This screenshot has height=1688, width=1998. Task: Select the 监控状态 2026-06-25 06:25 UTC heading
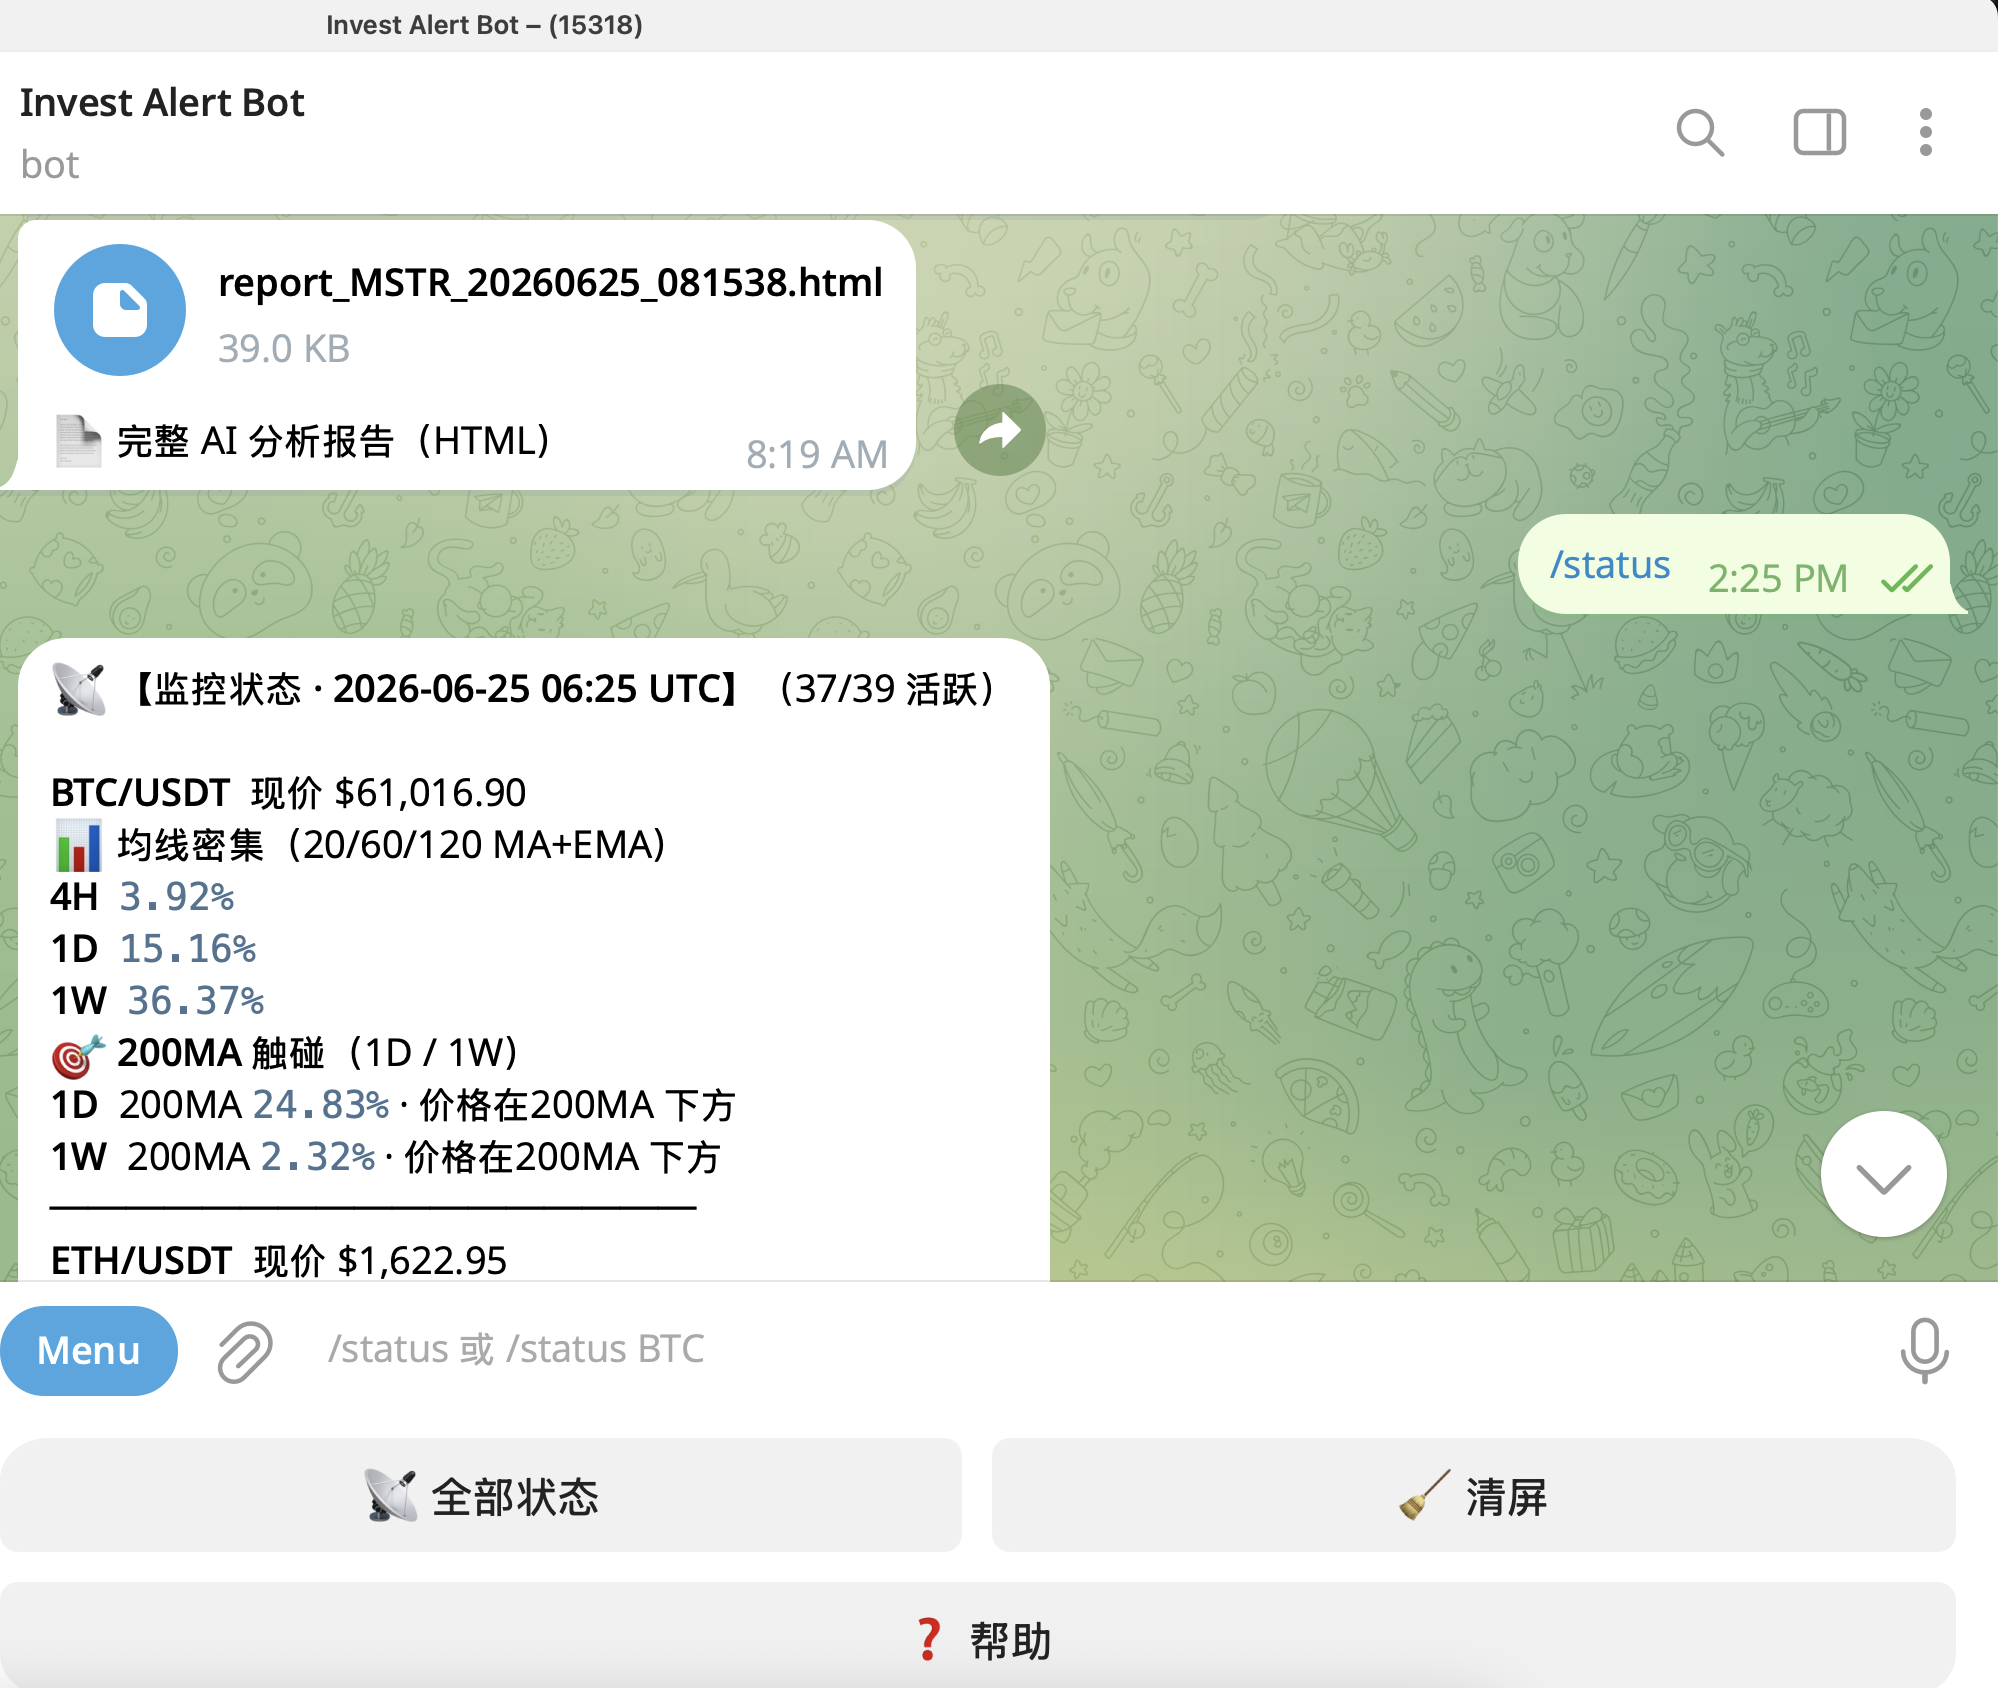pyautogui.click(x=437, y=689)
